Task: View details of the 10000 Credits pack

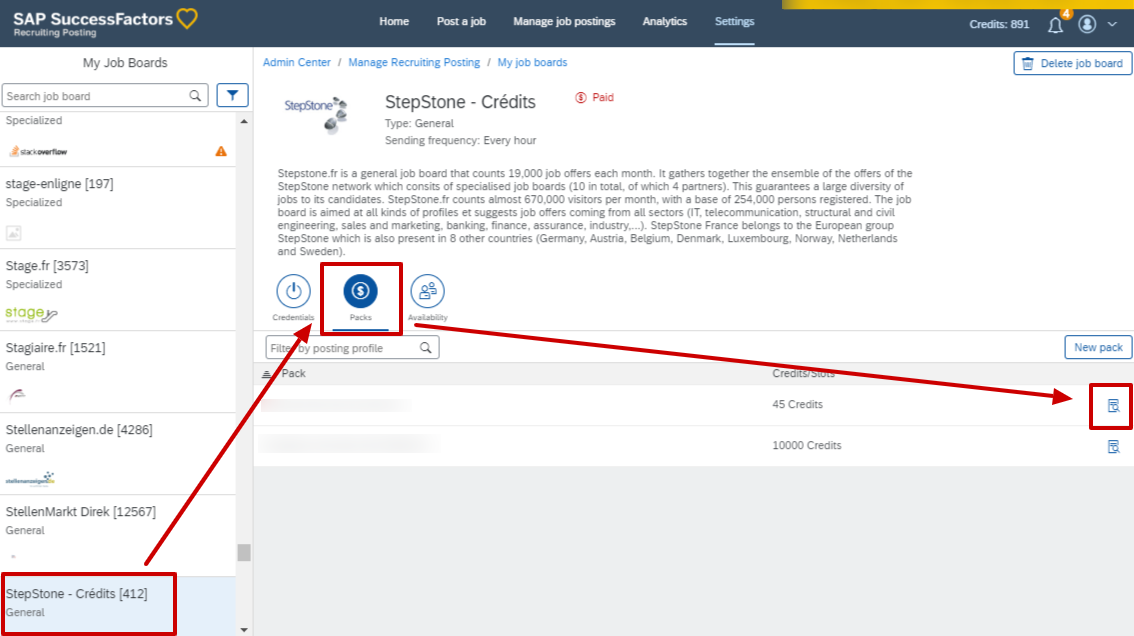Action: point(1113,446)
